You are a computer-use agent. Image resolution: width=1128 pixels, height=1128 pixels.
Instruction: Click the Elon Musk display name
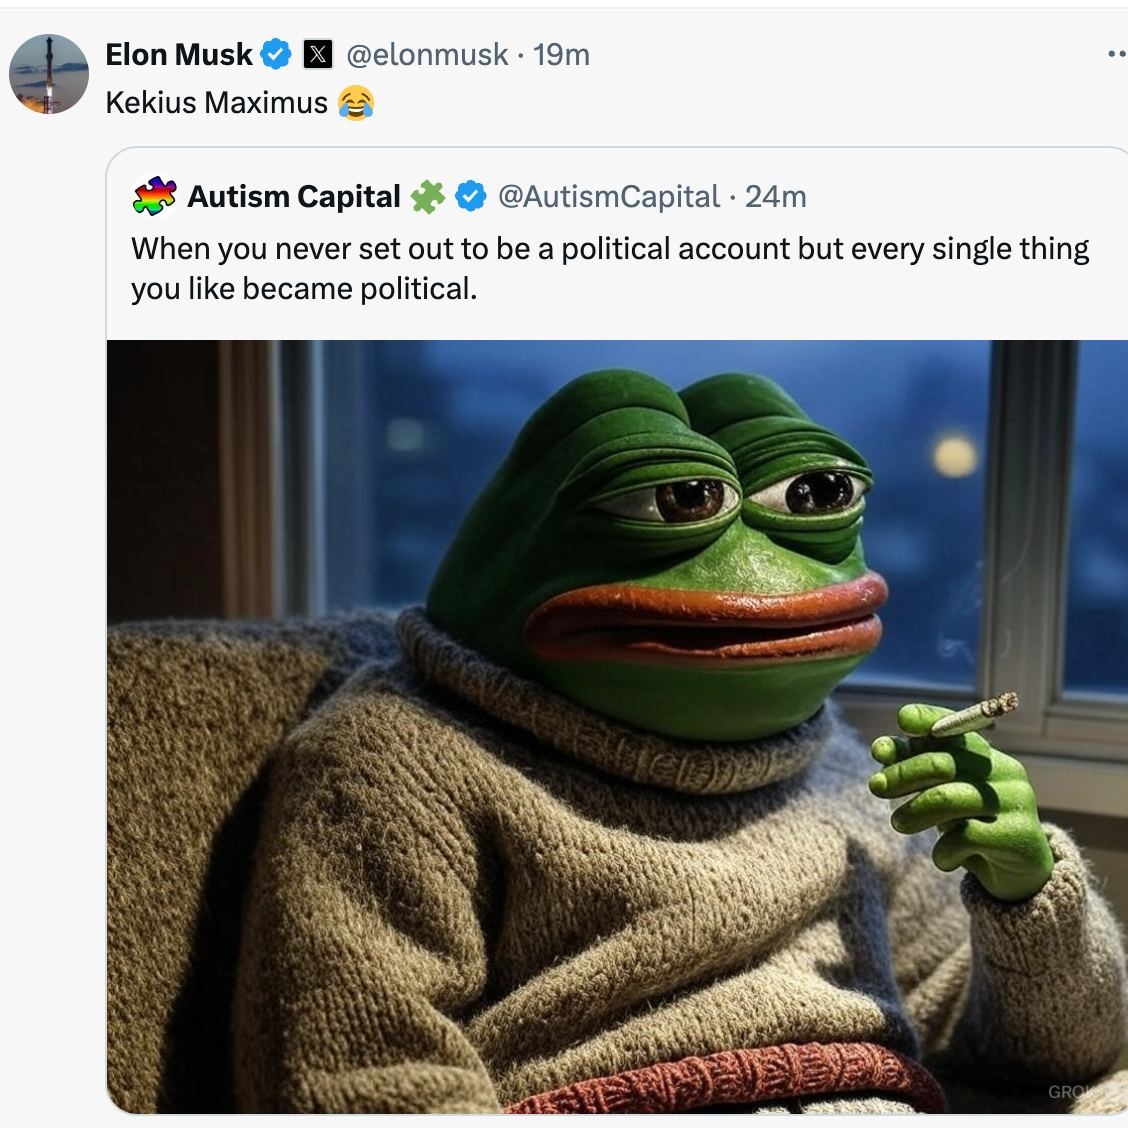(x=178, y=54)
